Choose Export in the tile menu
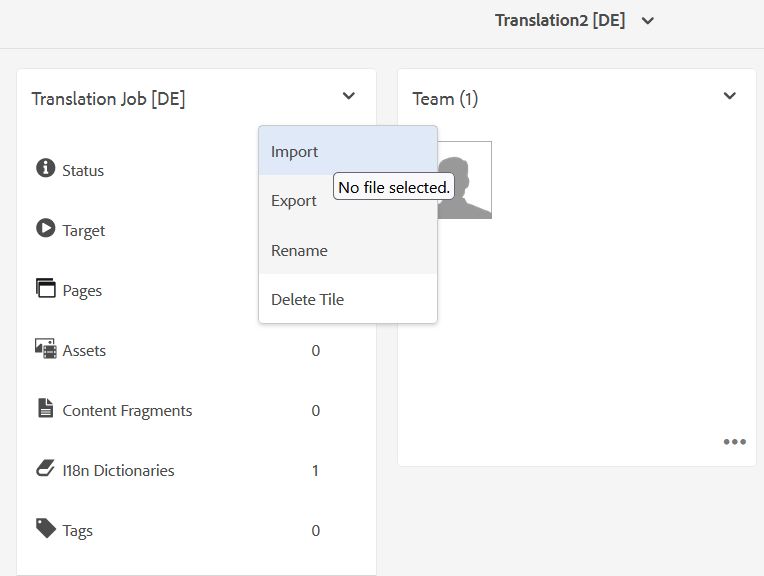 click(x=294, y=201)
